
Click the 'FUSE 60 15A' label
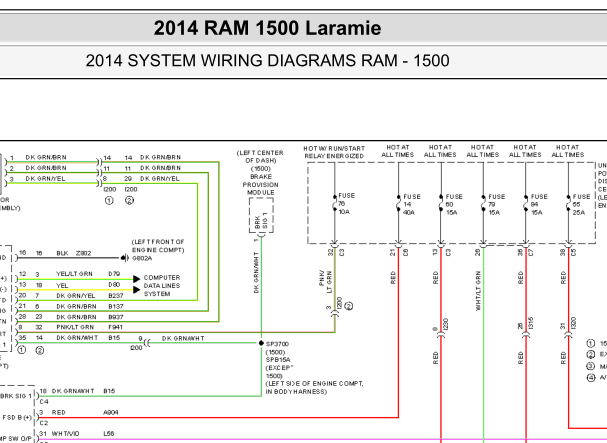(x=454, y=204)
